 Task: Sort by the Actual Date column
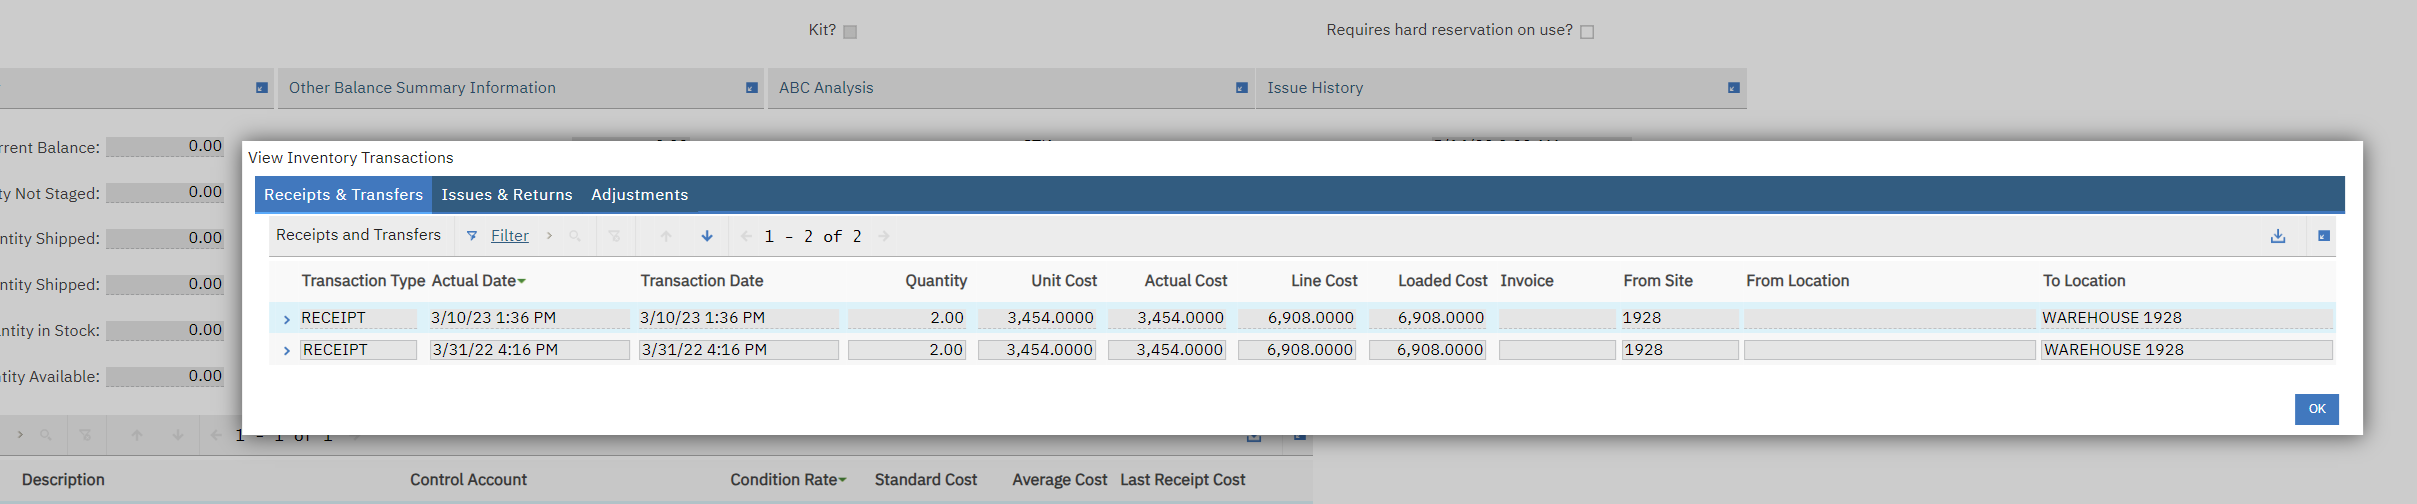pos(474,281)
